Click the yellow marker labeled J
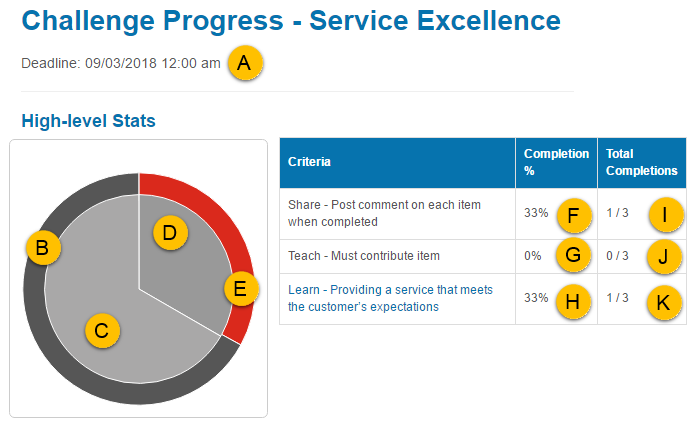The width and height of the screenshot is (694, 427). pos(664,256)
